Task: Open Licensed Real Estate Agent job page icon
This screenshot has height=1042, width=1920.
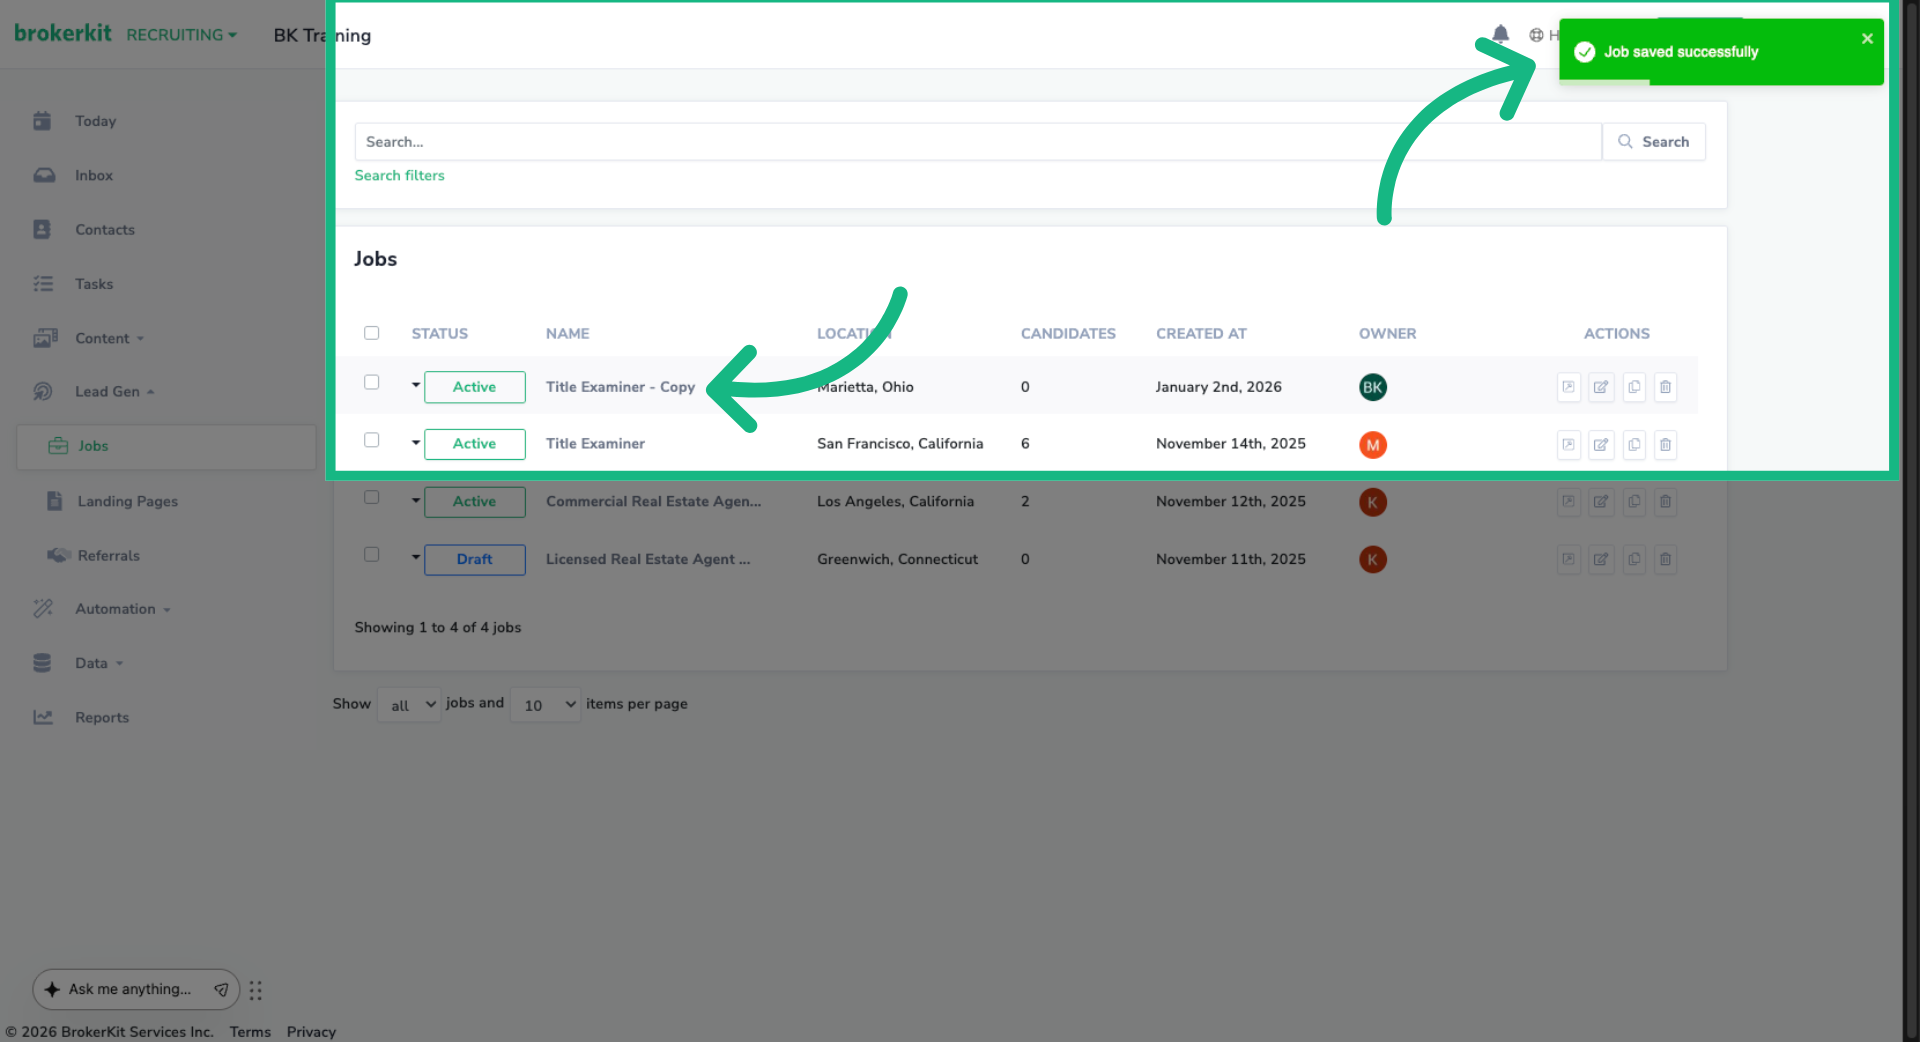Action: click(x=1569, y=559)
